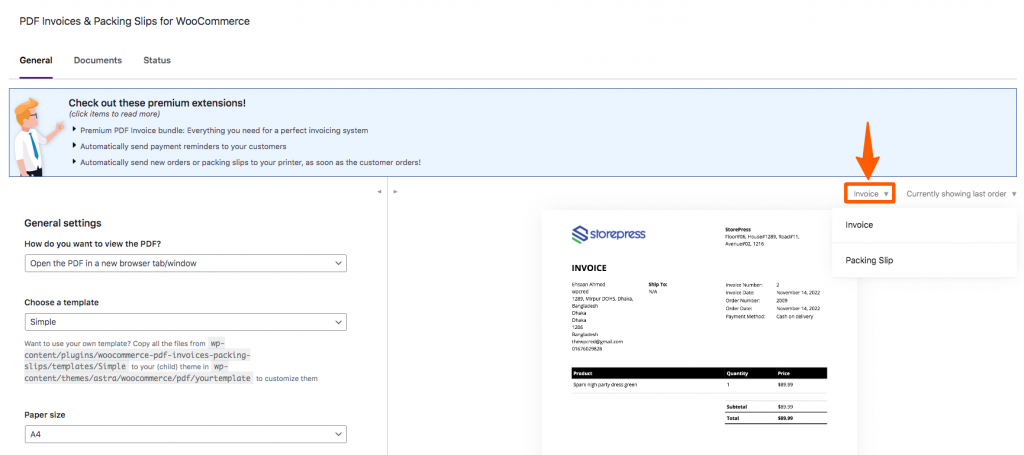Click the payment reminders extension item

click(x=183, y=146)
